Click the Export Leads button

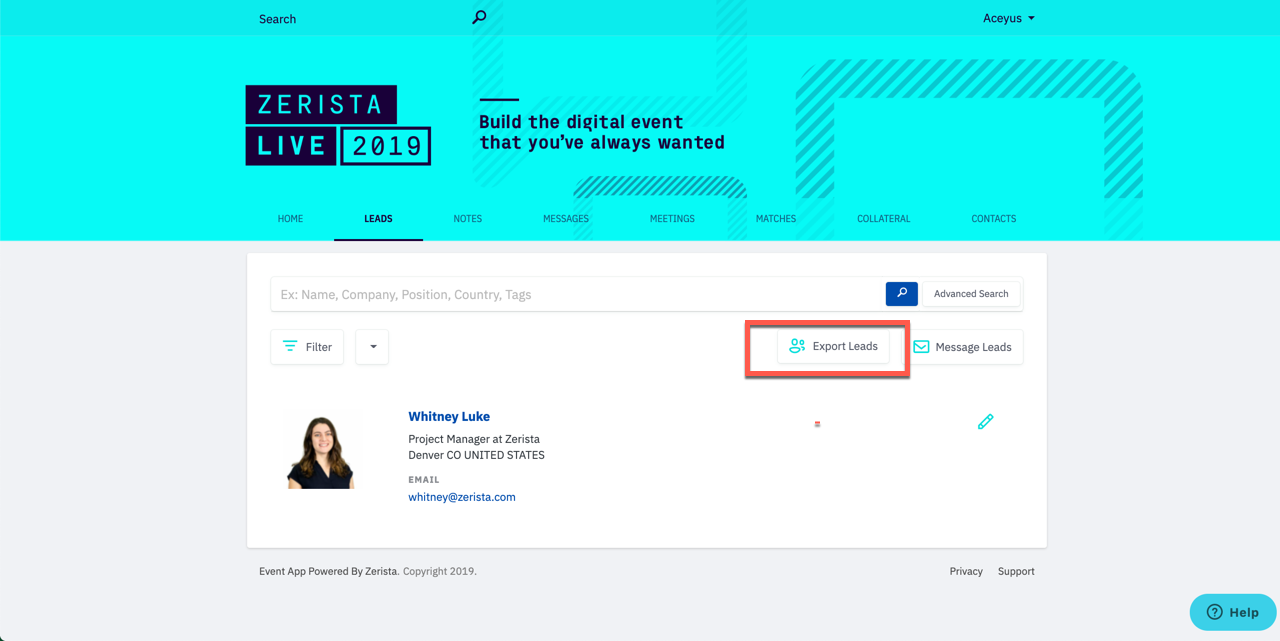coord(833,346)
